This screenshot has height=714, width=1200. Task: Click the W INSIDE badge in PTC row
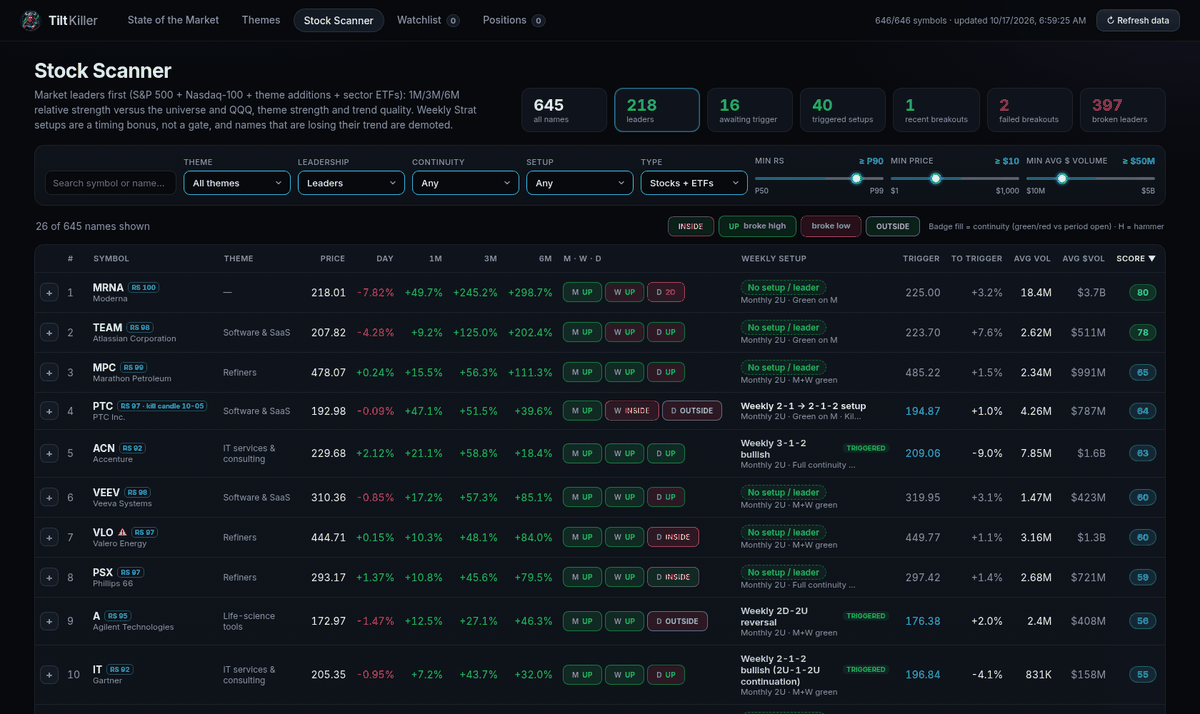[631, 411]
